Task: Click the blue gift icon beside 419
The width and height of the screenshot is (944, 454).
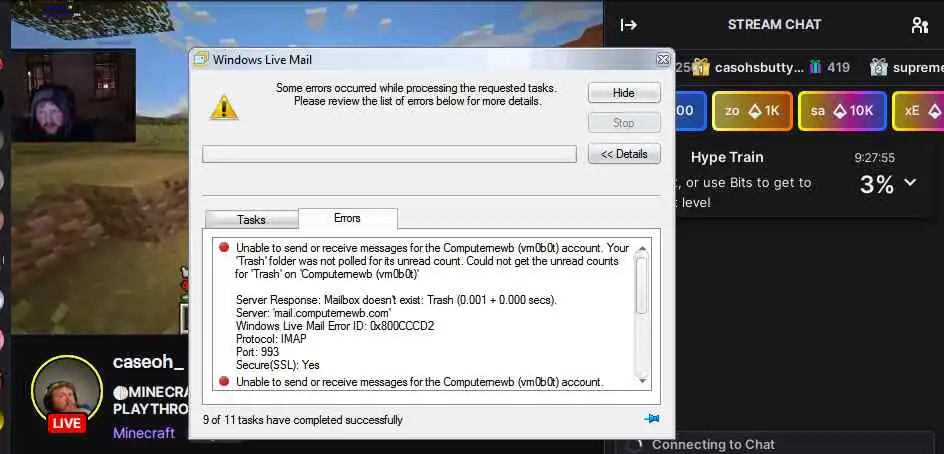Action: click(x=815, y=67)
